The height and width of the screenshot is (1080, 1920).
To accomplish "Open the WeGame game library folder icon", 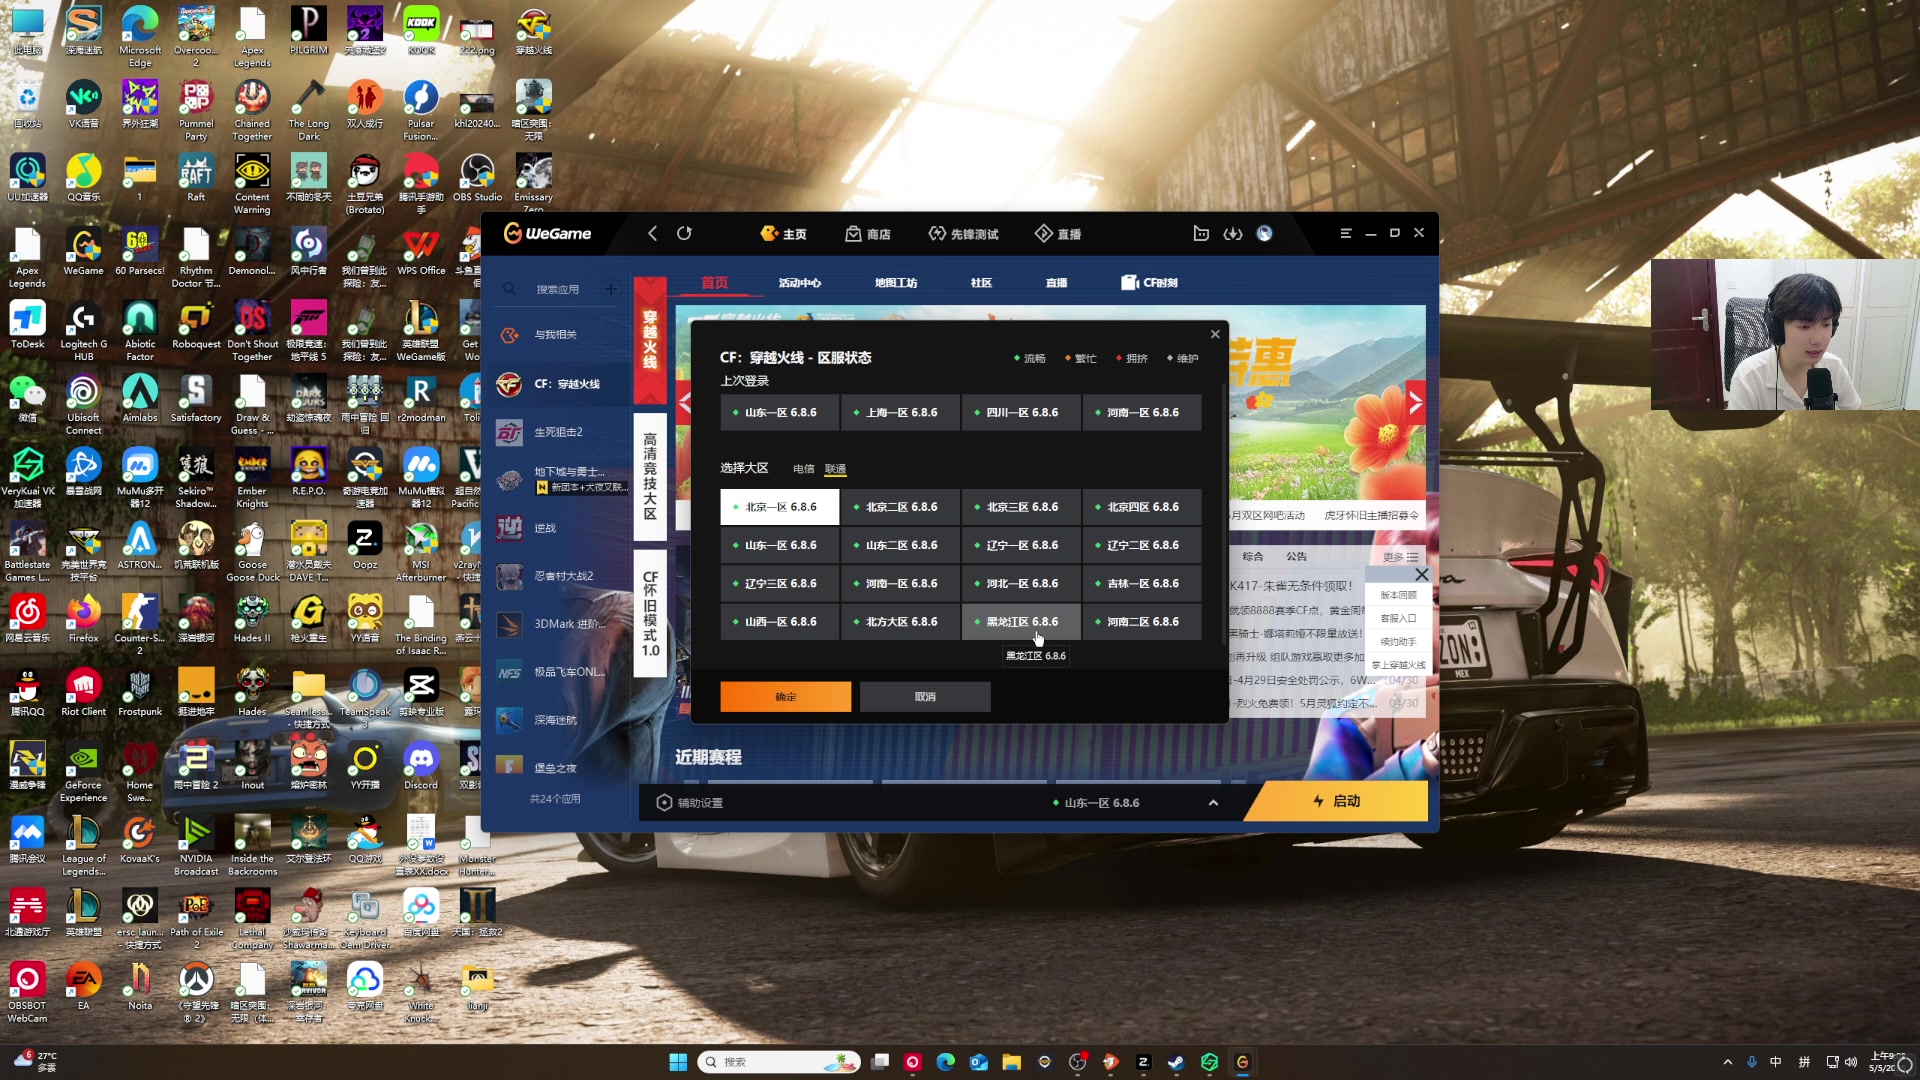I will [1201, 233].
